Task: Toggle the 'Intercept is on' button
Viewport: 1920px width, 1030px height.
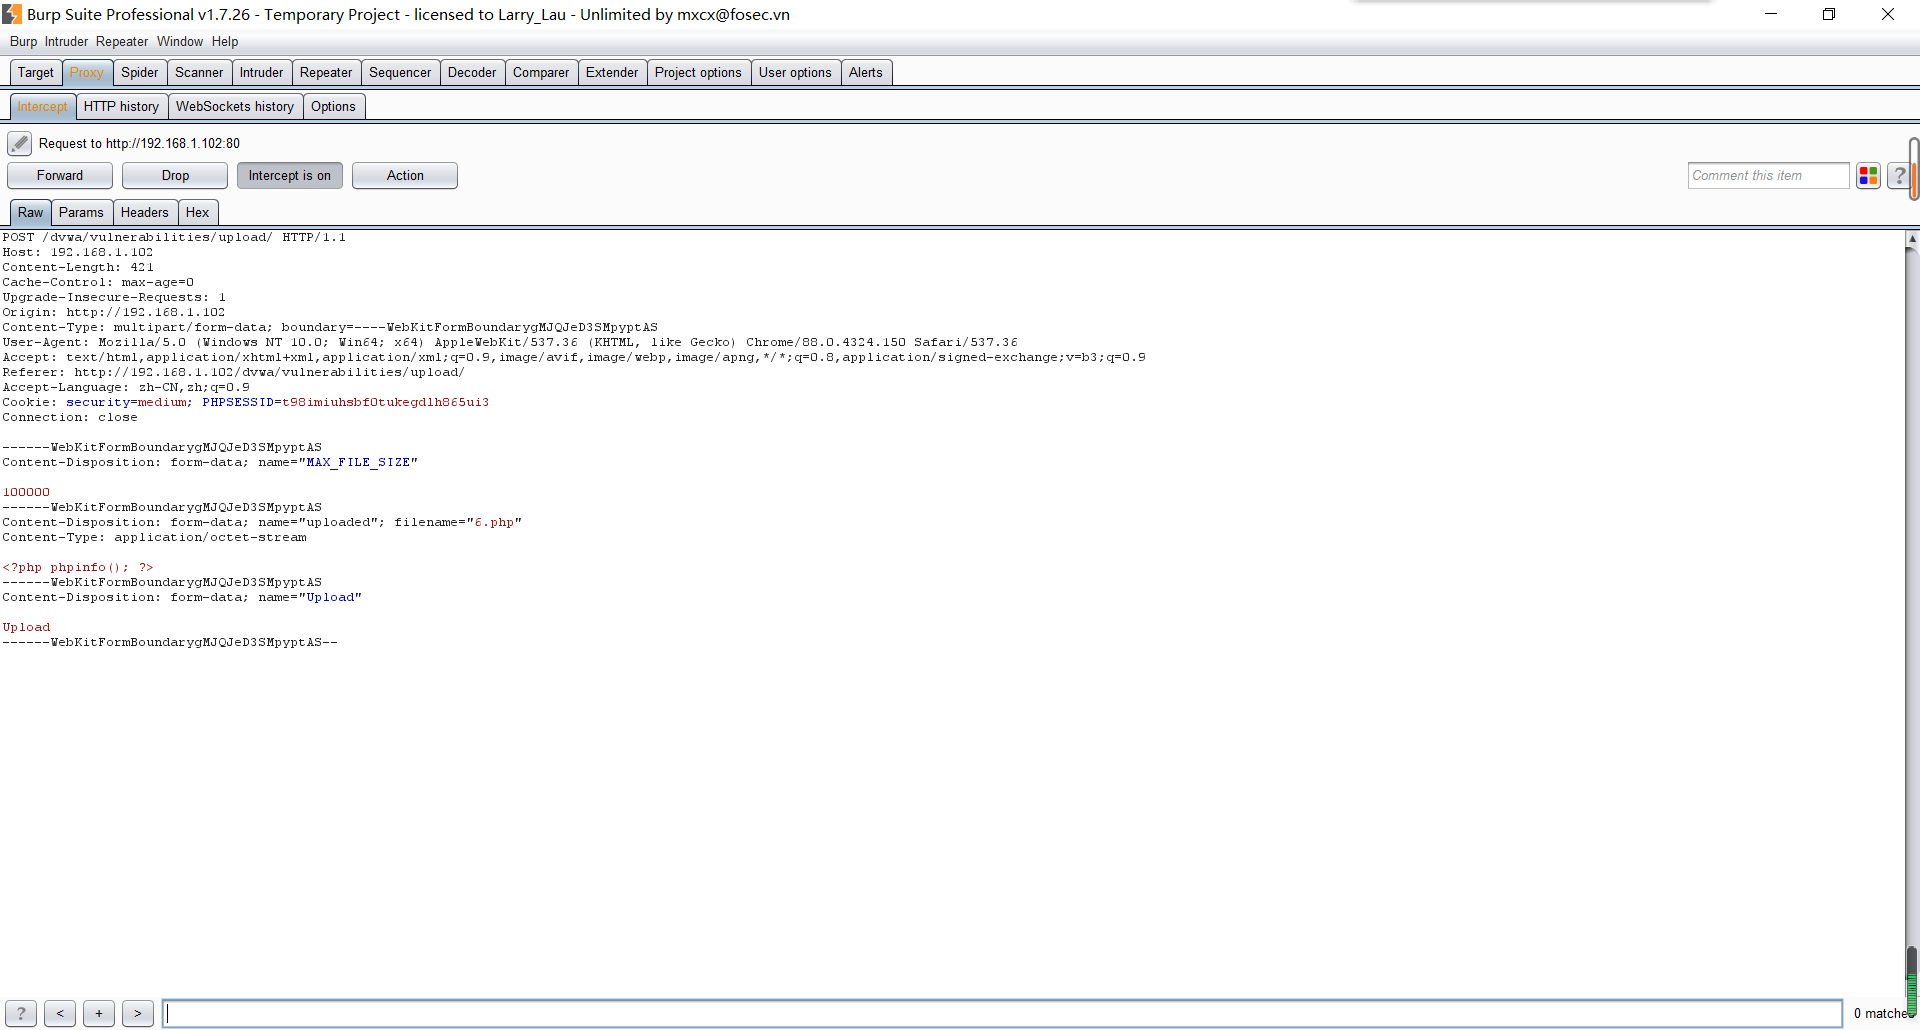Action: pos(289,176)
